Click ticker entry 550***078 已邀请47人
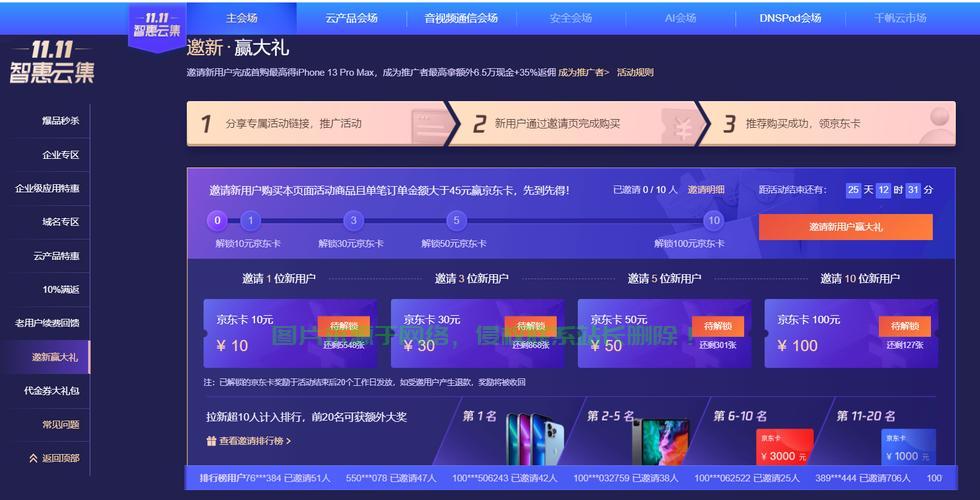 [391, 478]
